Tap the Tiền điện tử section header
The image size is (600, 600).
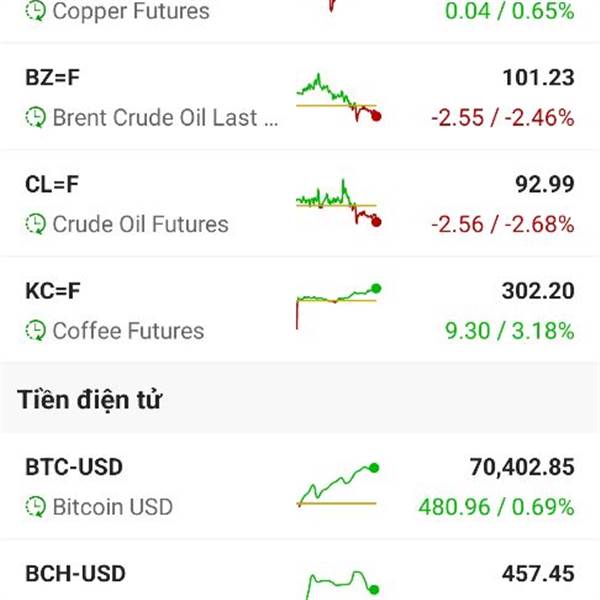[90, 401]
